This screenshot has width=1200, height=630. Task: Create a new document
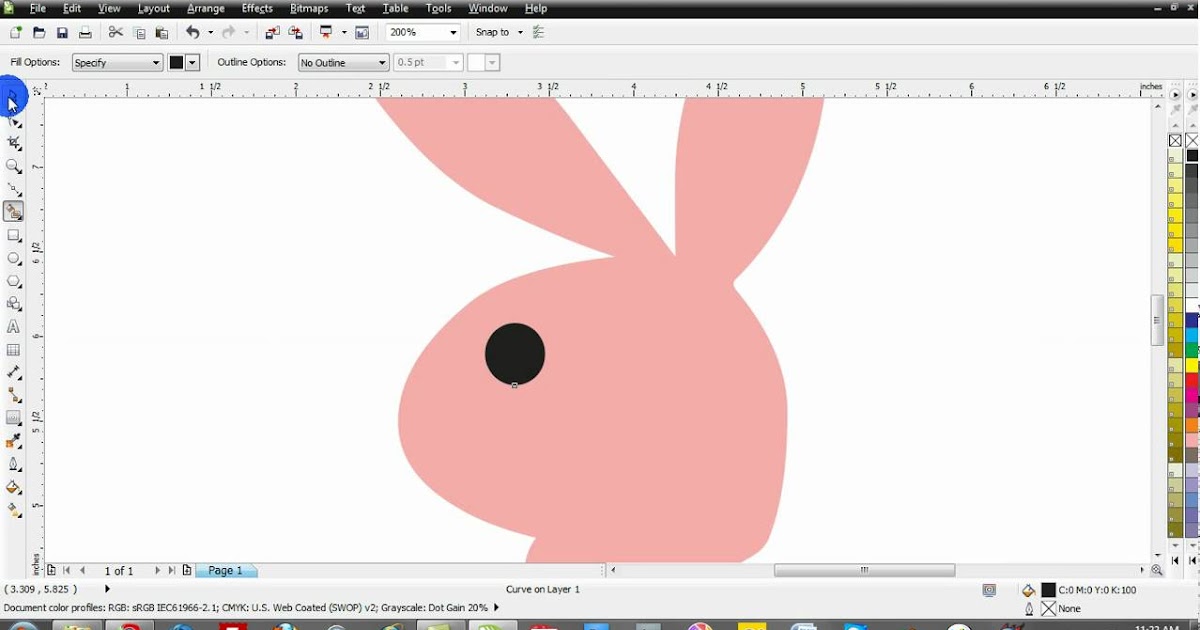point(16,33)
